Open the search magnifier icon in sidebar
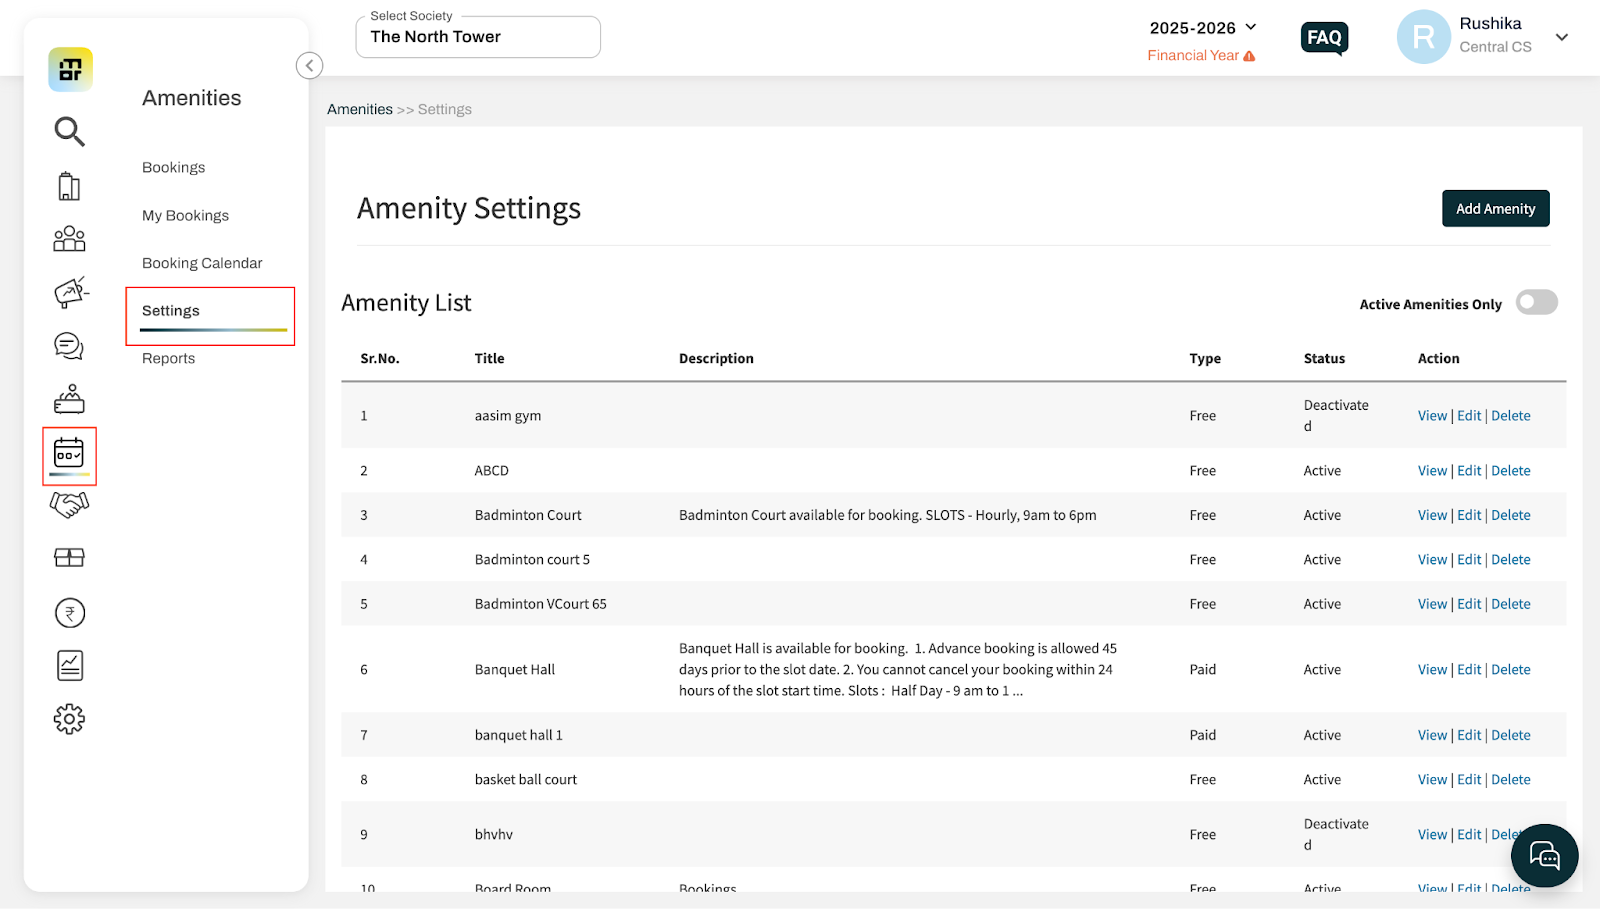 (x=69, y=131)
